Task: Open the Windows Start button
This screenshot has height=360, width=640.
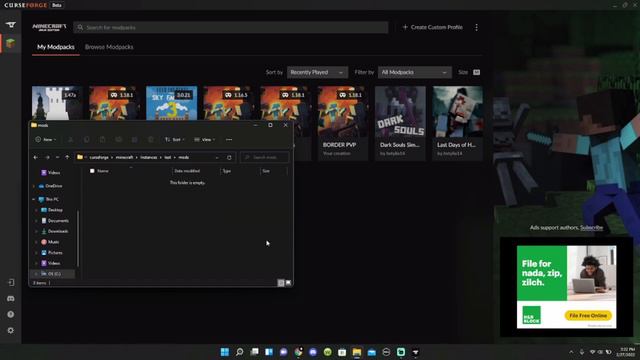Action: [224, 352]
